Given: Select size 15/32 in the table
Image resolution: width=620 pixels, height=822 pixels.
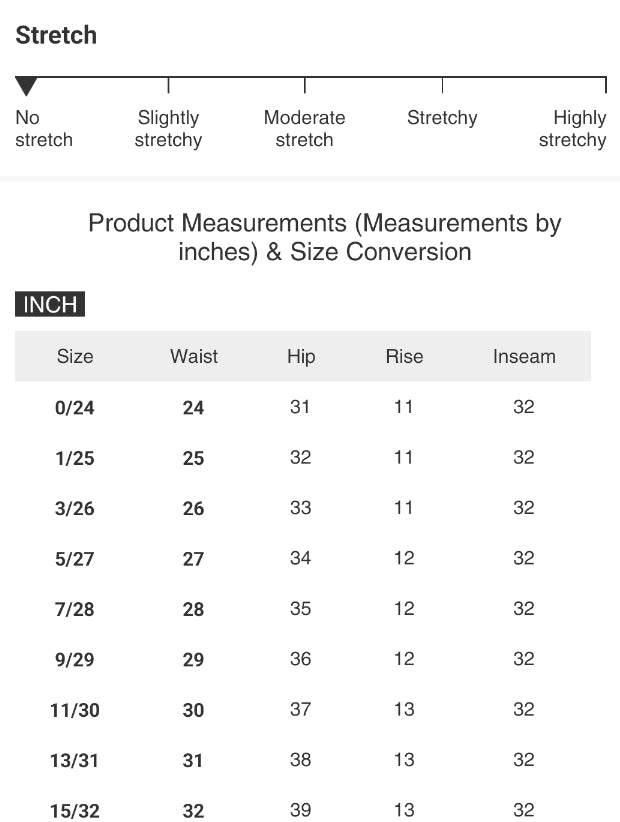Looking at the screenshot, I should [75, 811].
